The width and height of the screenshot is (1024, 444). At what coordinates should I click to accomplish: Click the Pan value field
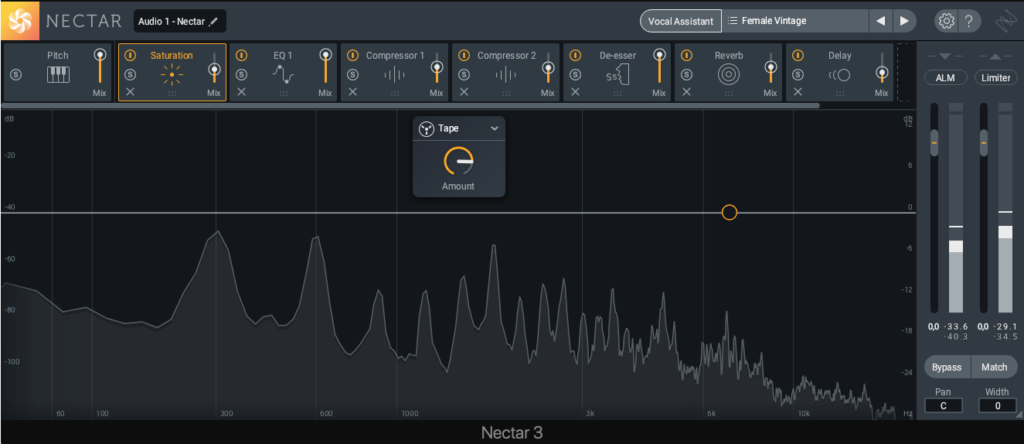click(x=943, y=405)
